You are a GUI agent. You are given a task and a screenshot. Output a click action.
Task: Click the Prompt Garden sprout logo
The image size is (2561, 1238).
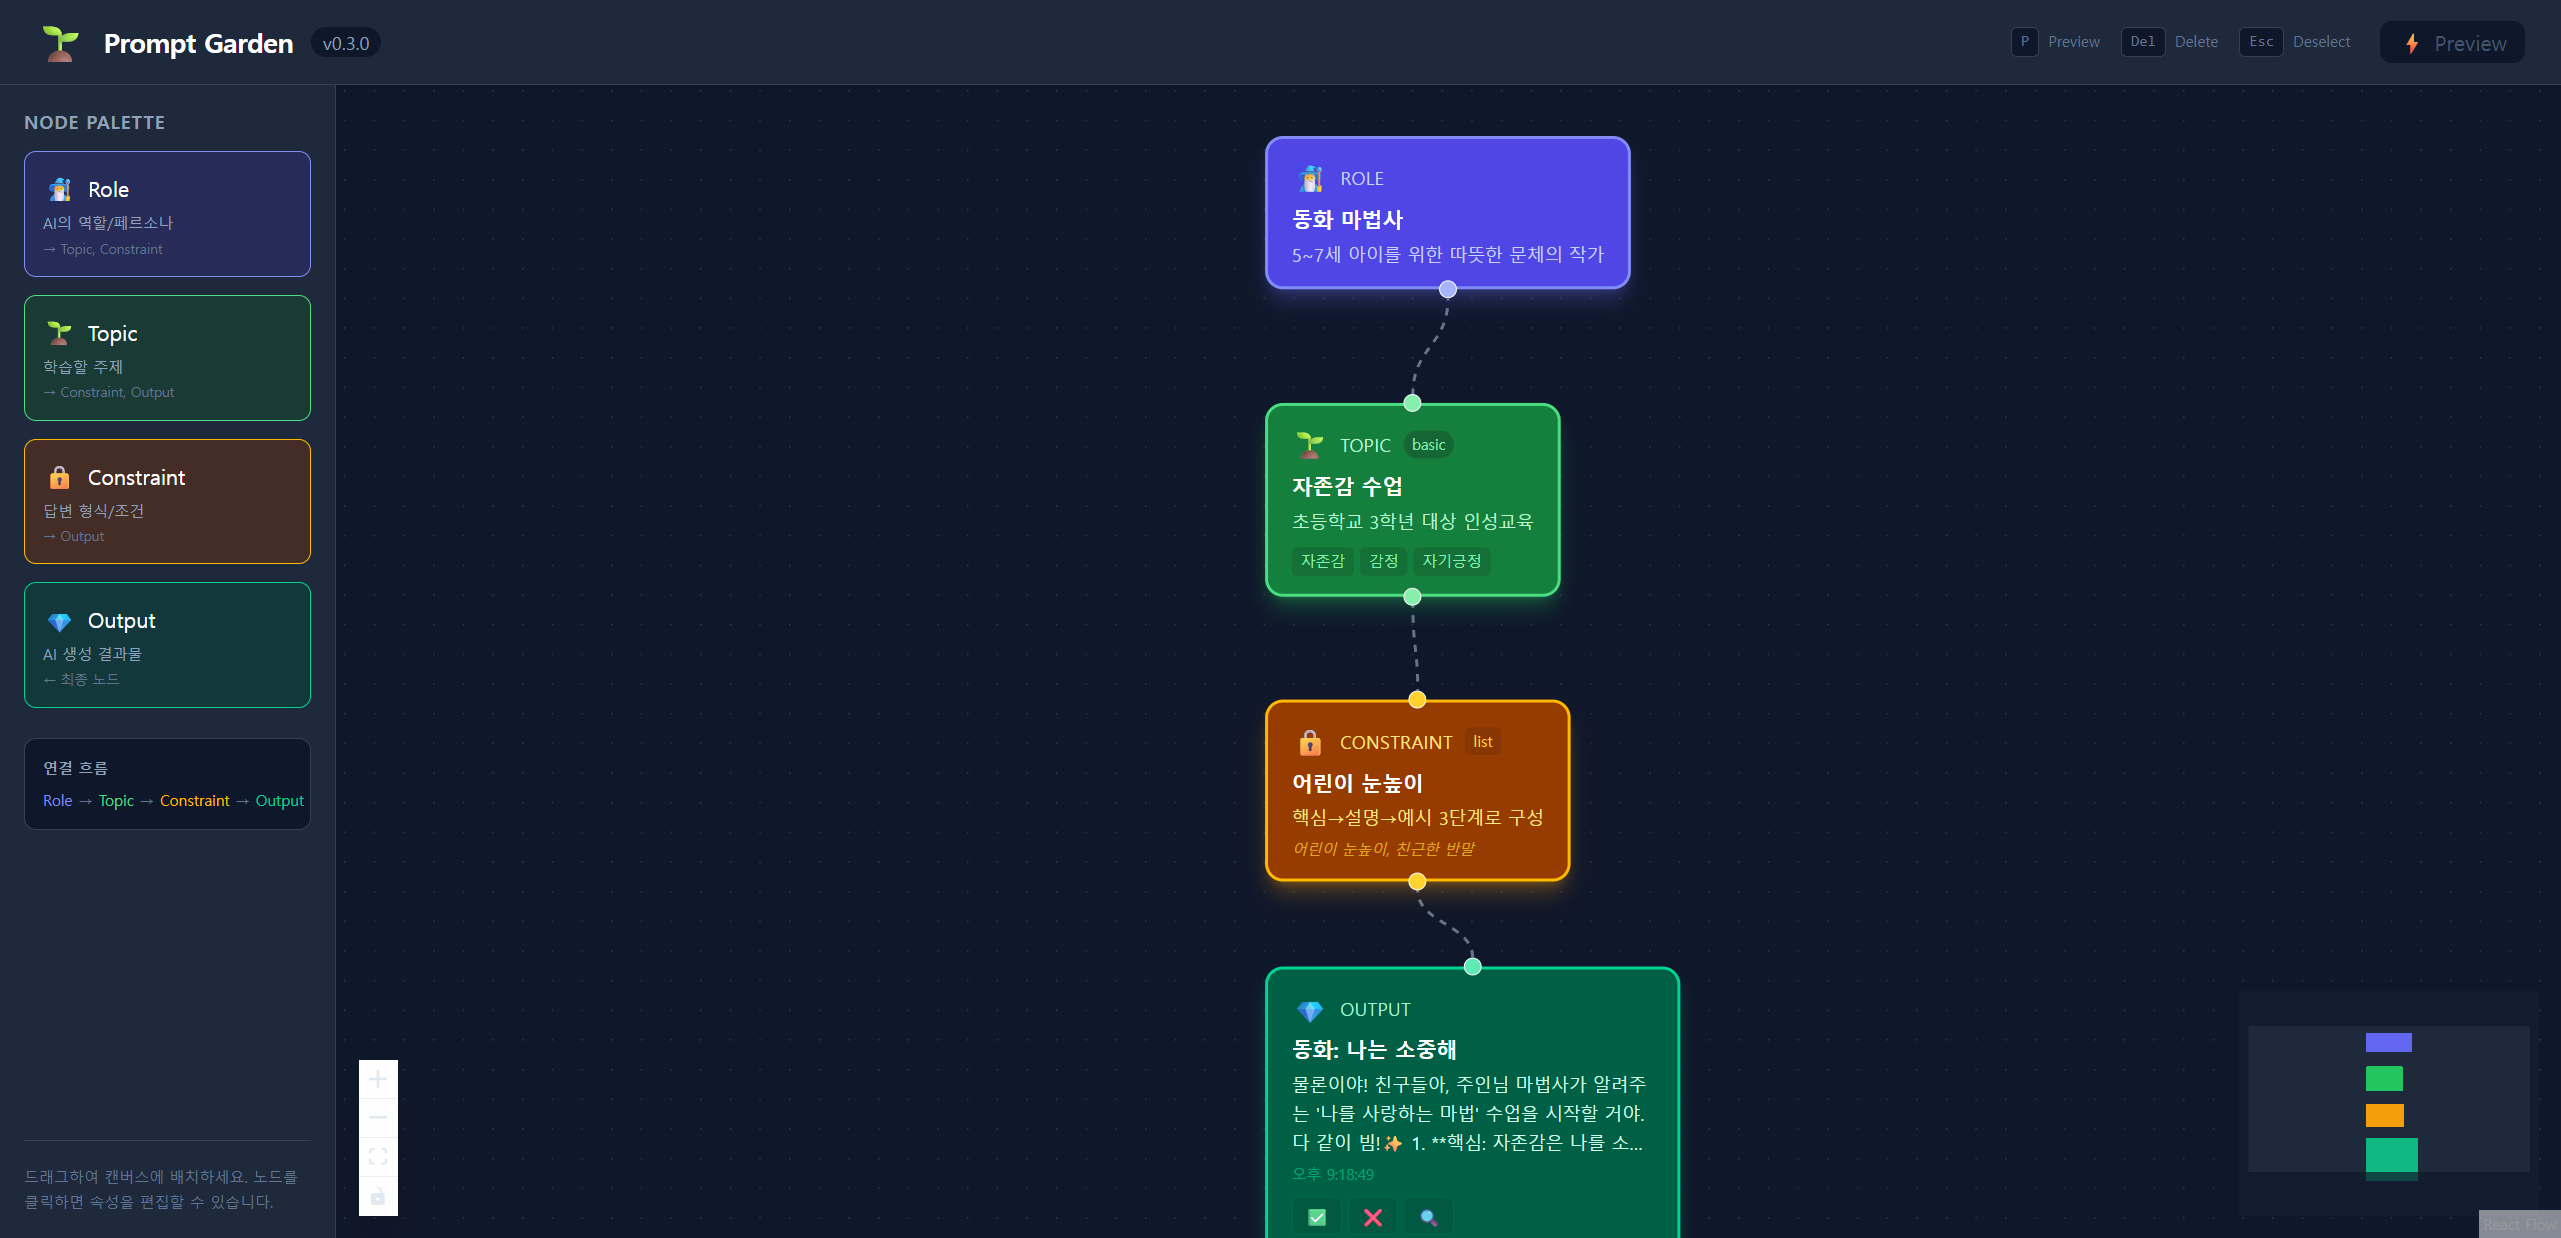coord(59,42)
